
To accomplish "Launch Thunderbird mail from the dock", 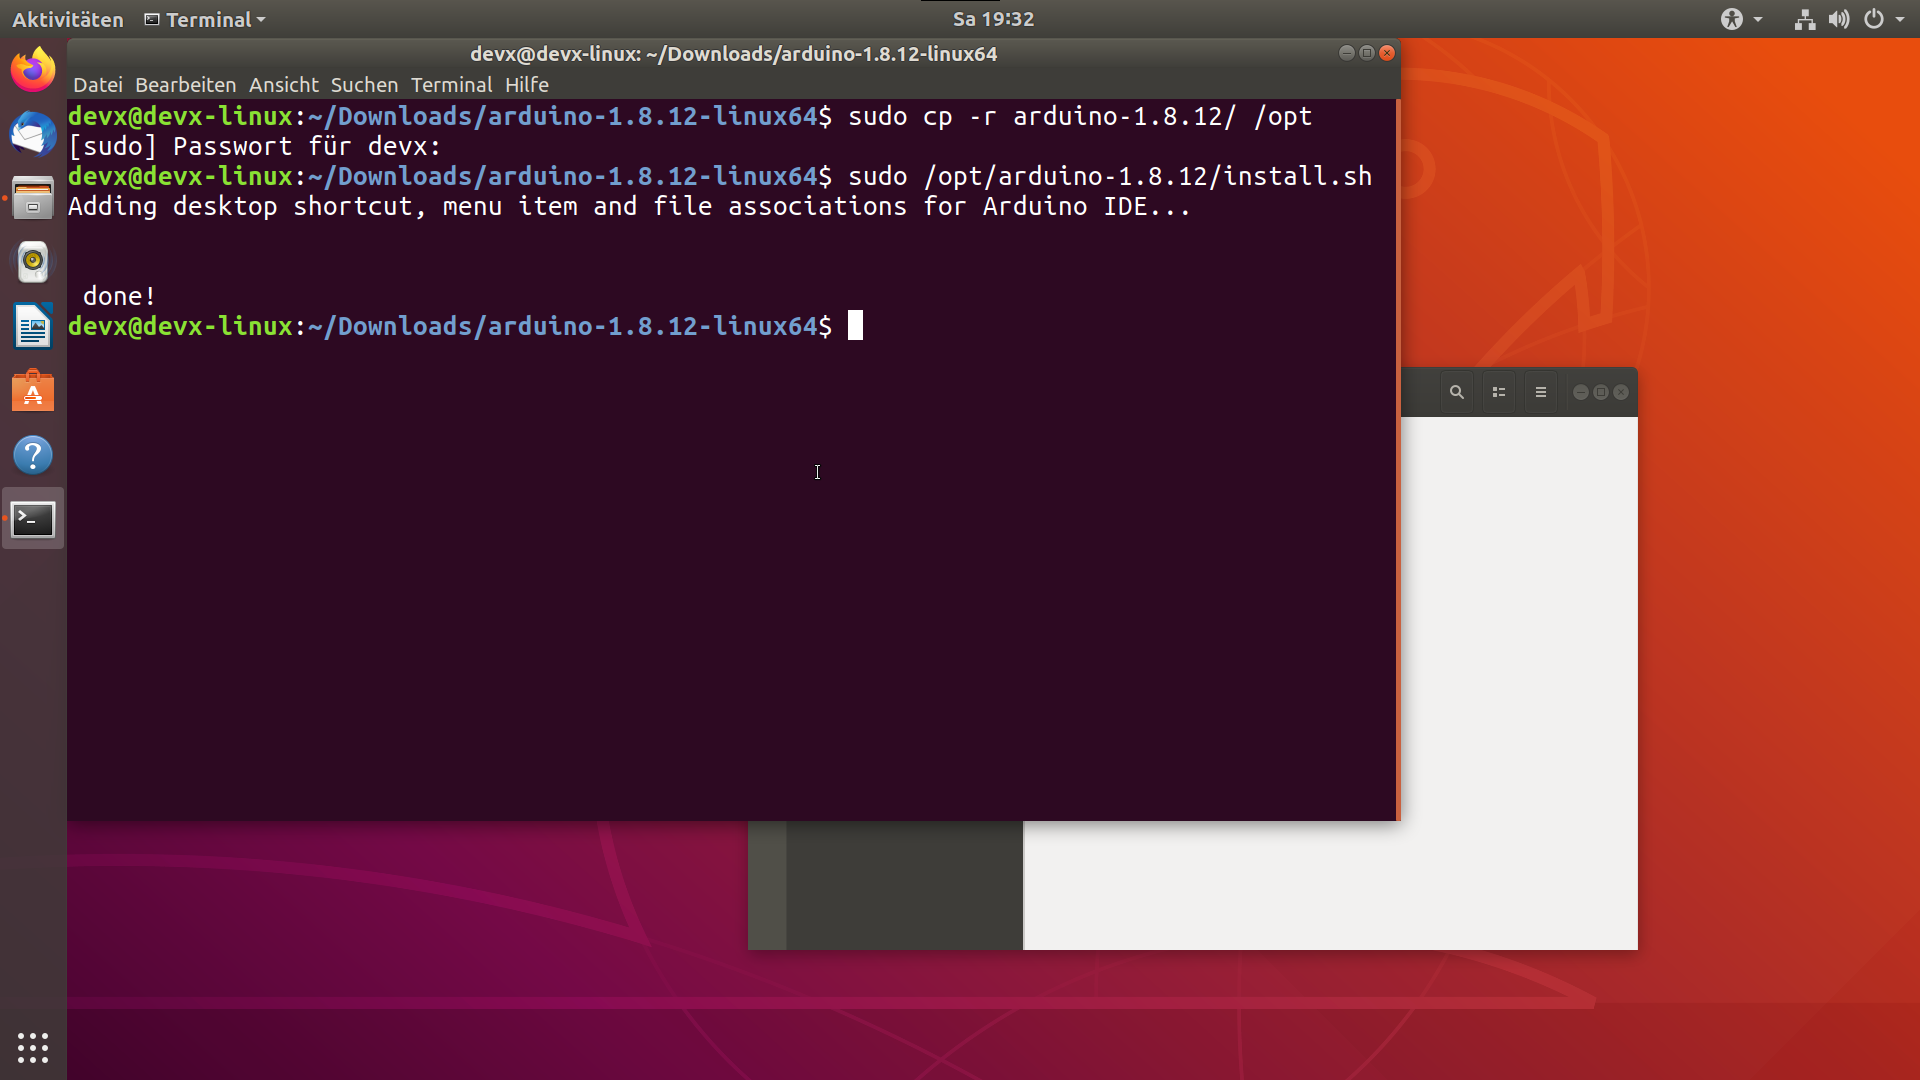I will coord(33,134).
